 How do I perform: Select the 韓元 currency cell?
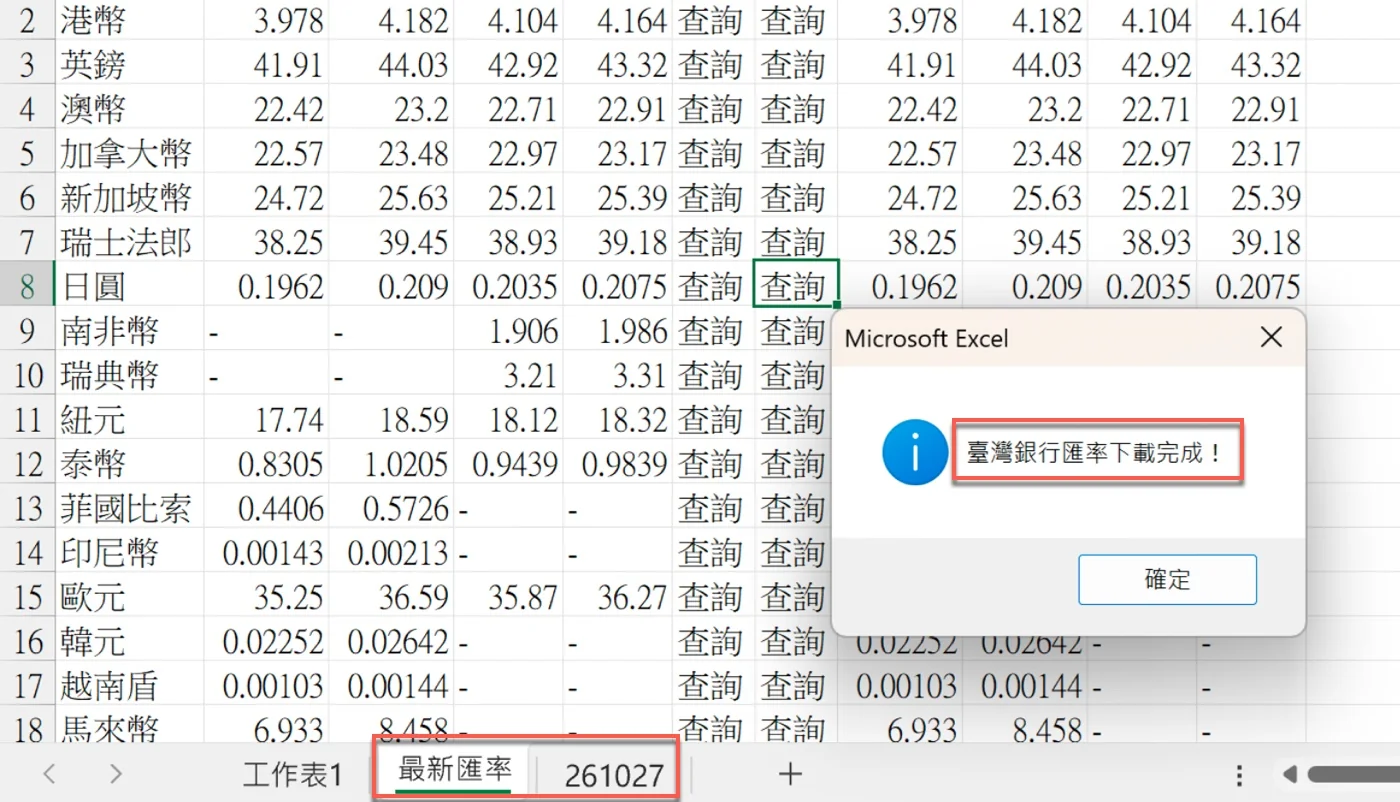(x=129, y=641)
